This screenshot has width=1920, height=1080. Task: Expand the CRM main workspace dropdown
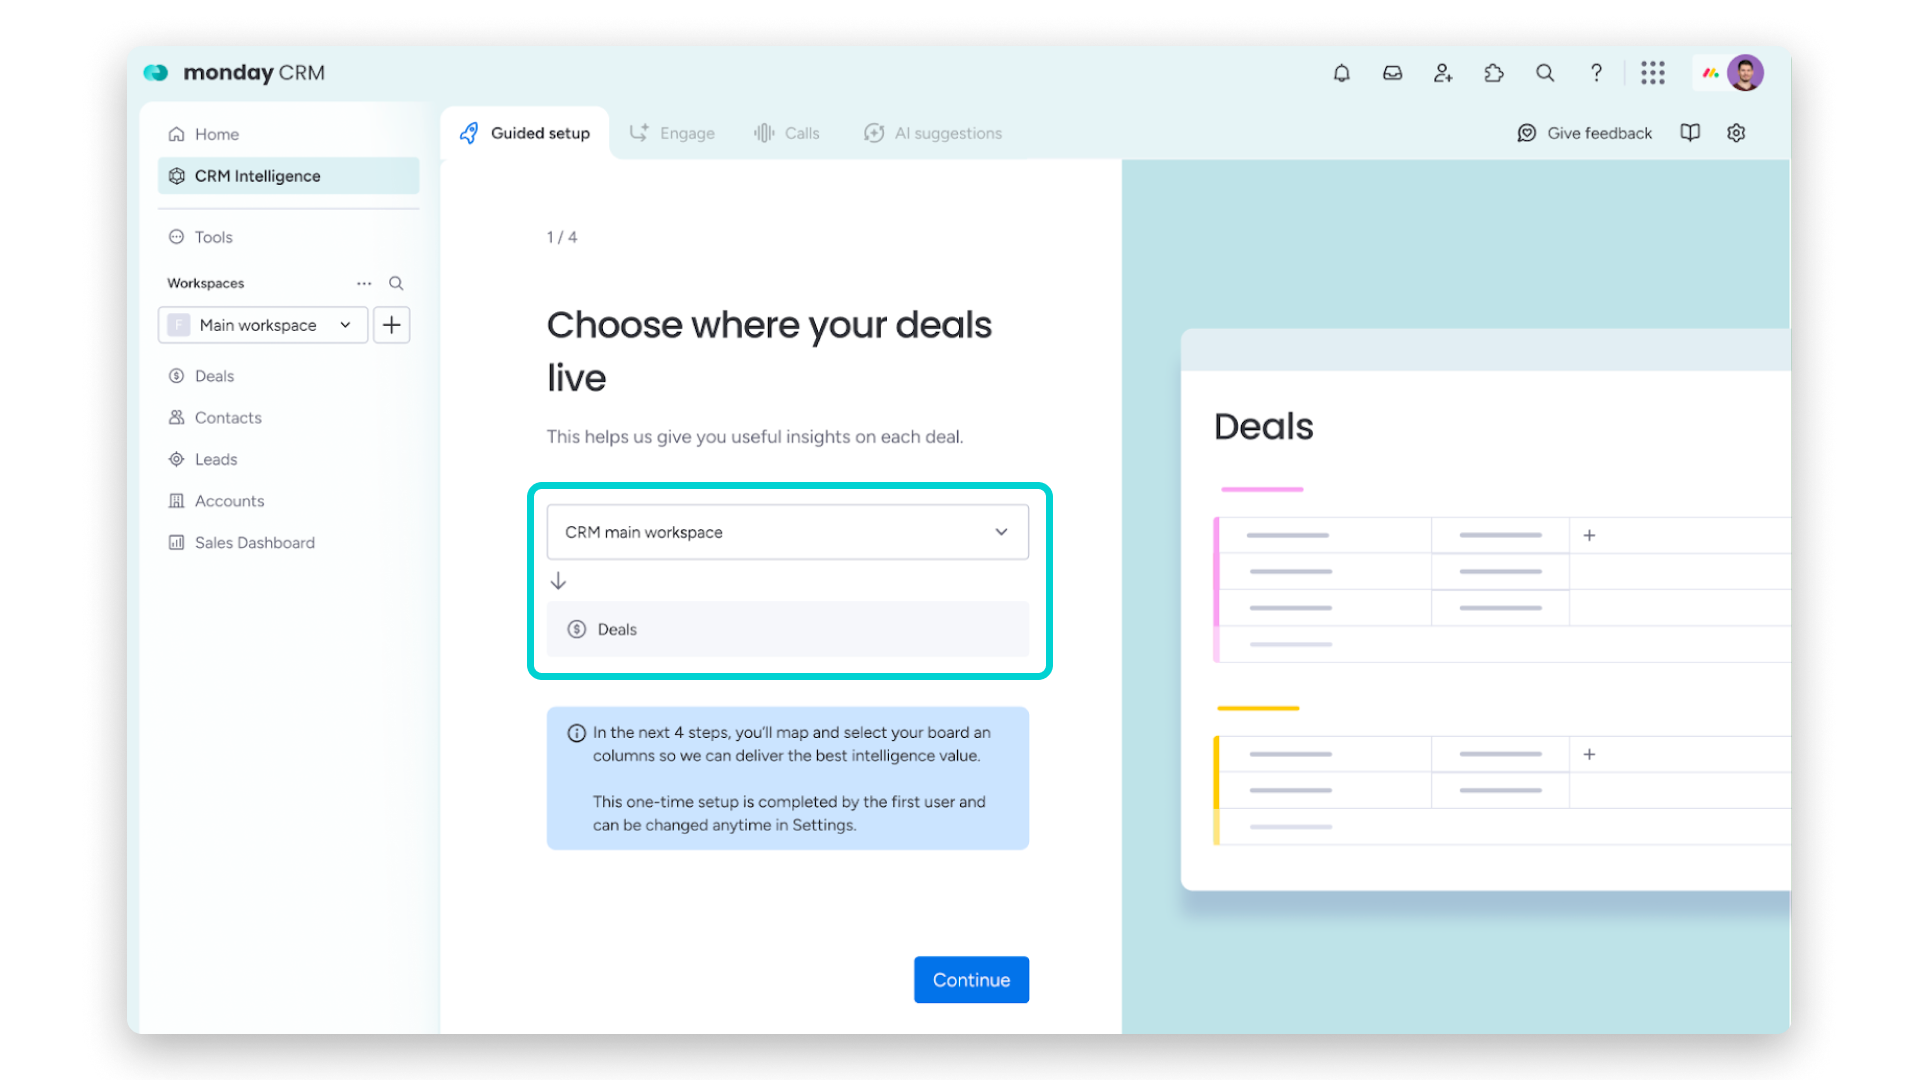pyautogui.click(x=787, y=532)
